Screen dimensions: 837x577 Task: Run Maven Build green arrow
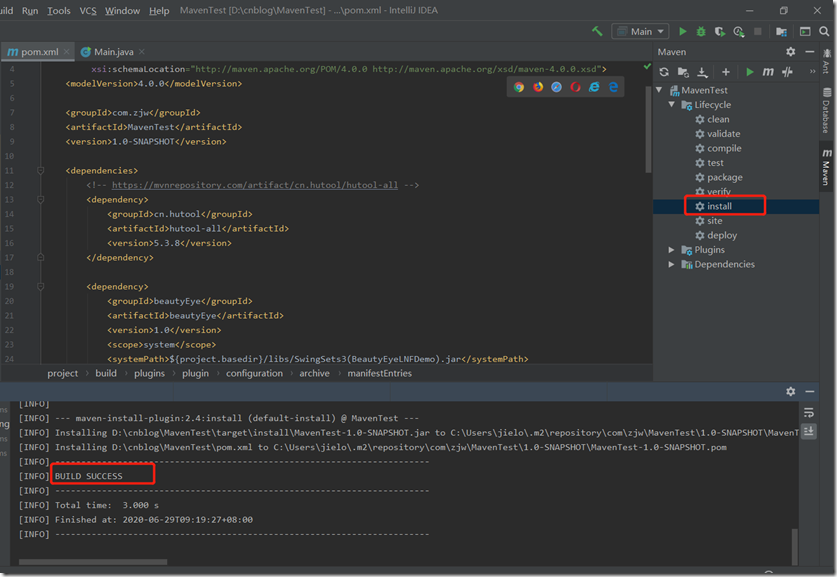pos(749,72)
